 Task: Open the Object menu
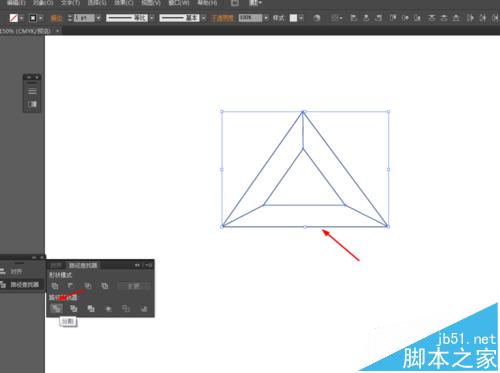point(43,3)
